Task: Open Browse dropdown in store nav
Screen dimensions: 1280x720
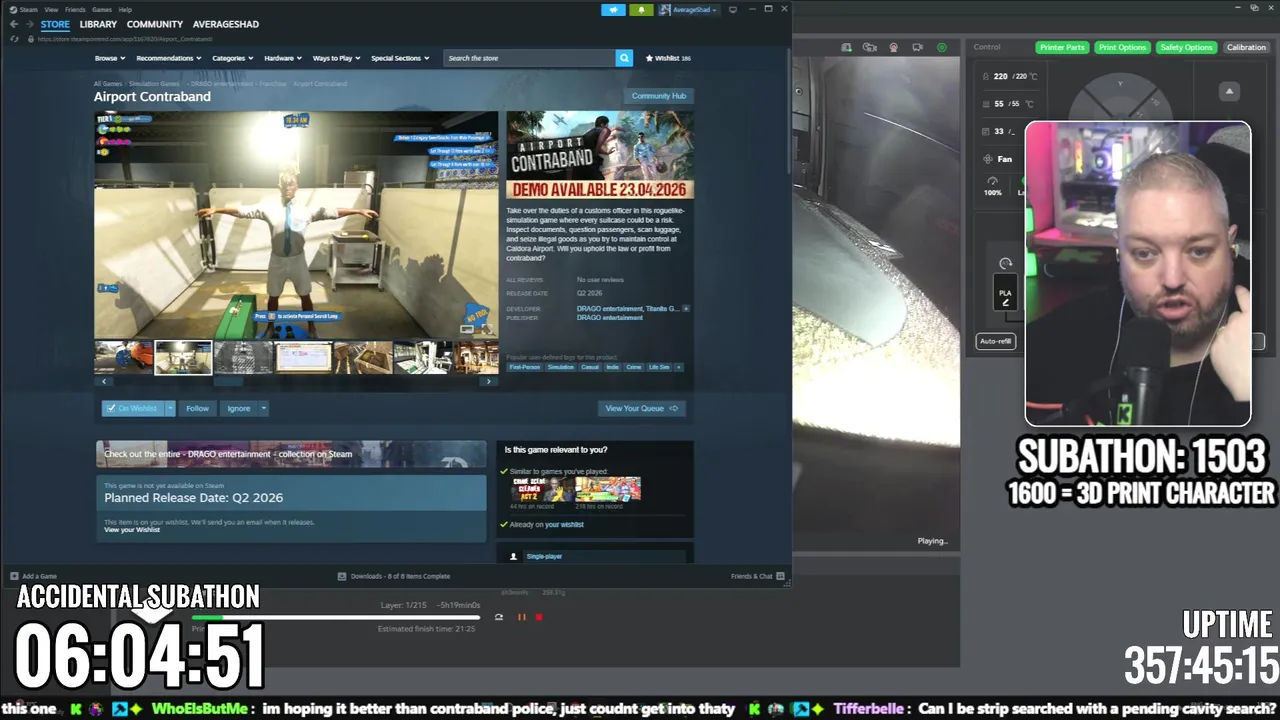Action: [x=109, y=58]
